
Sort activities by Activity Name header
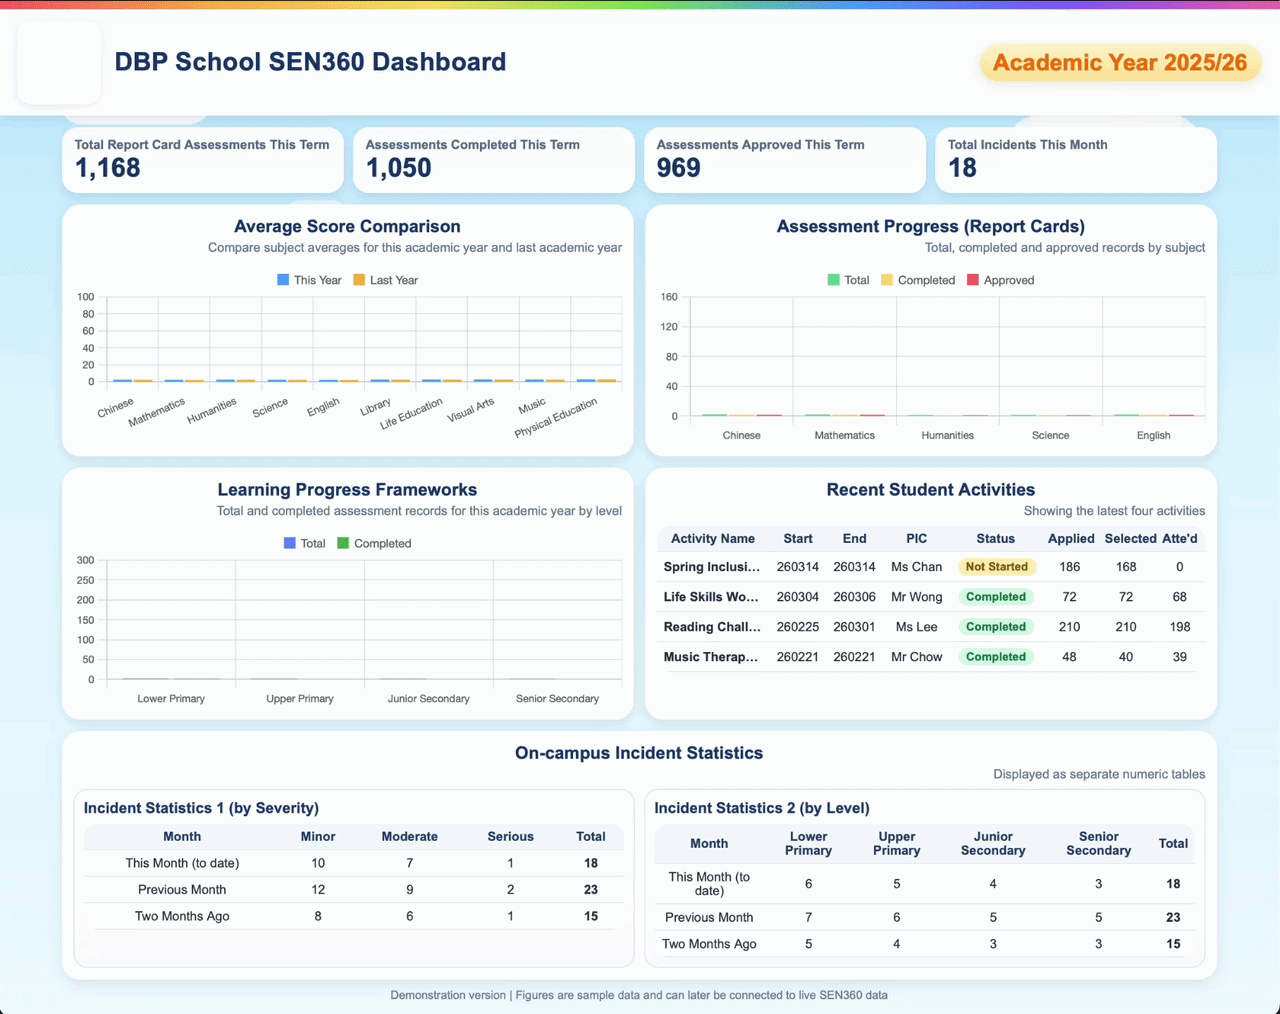712,538
